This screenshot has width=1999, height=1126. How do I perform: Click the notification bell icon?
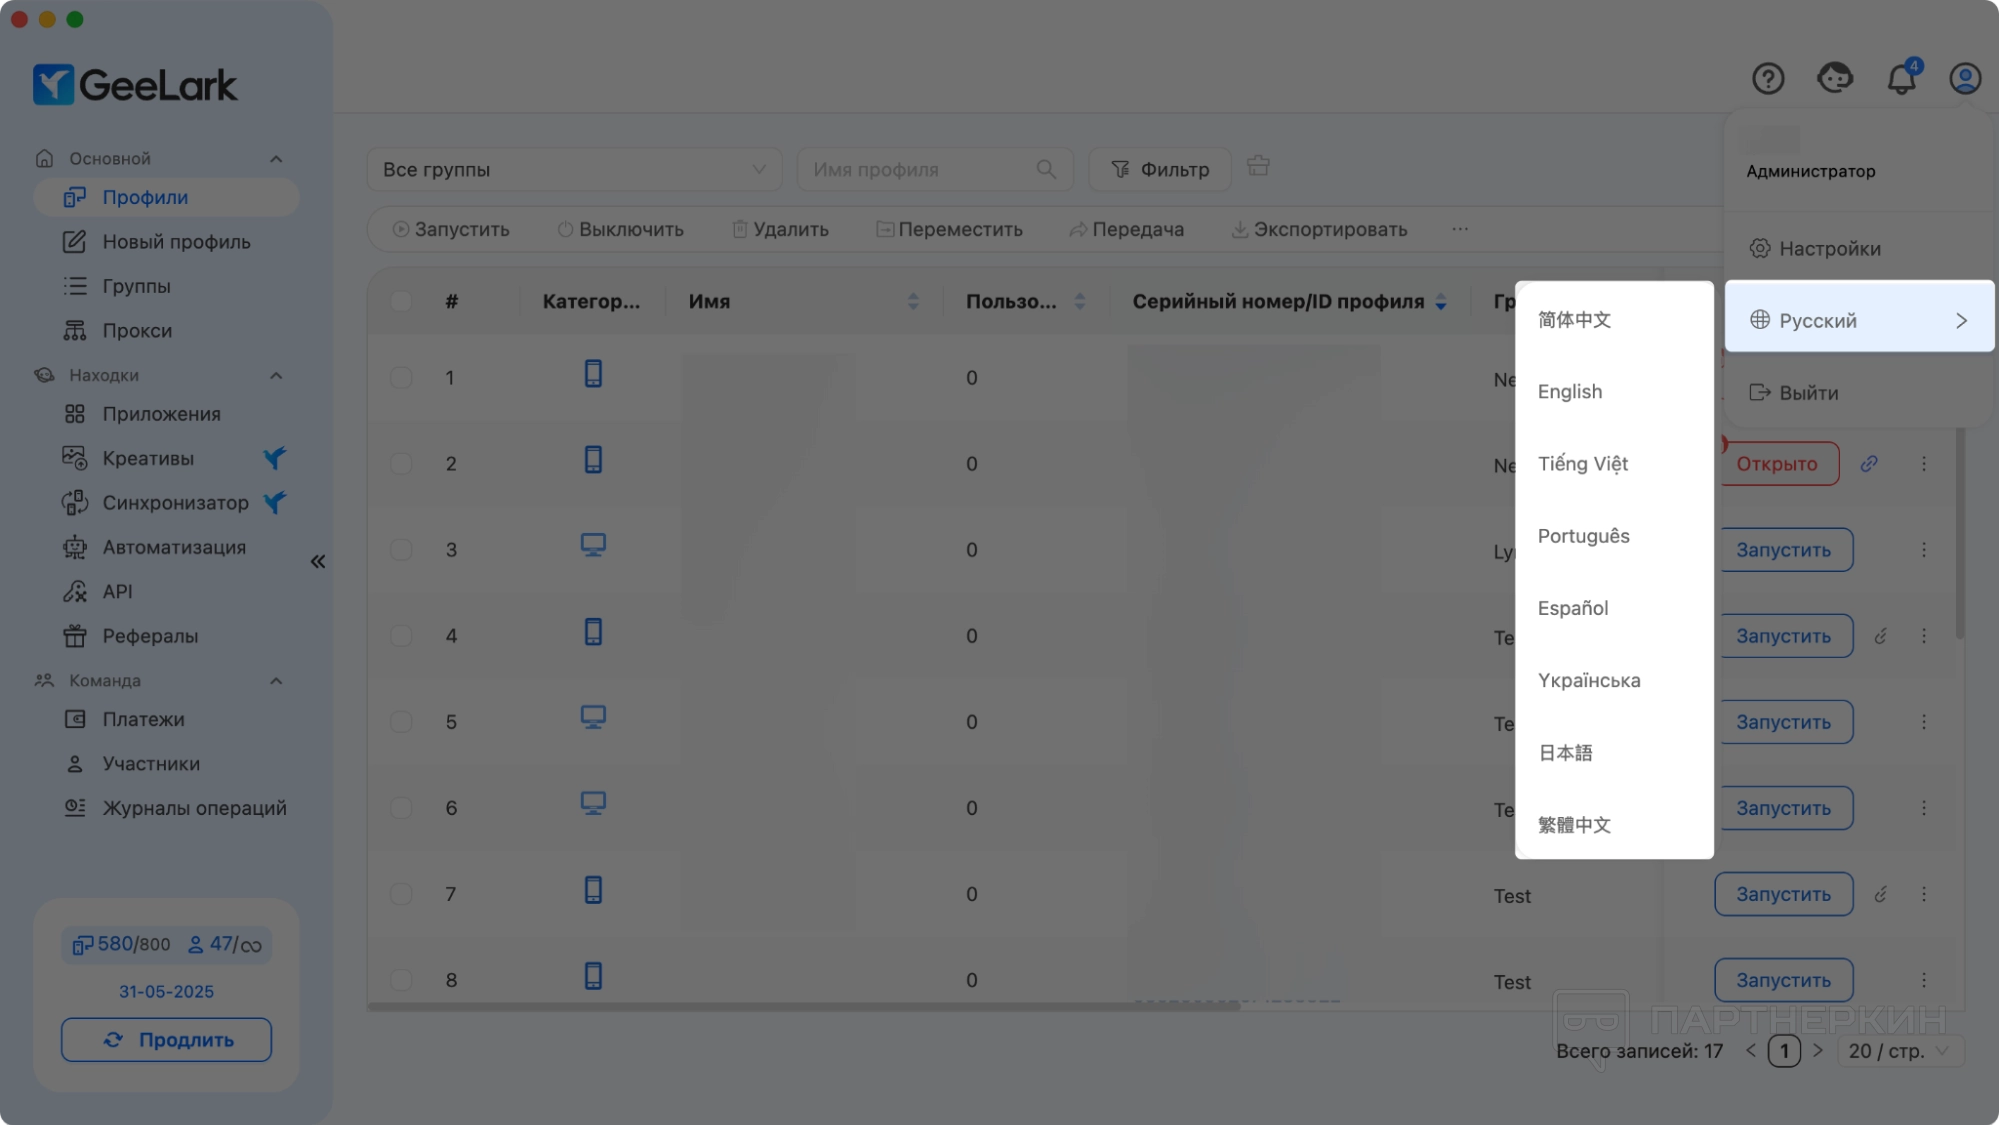pyautogui.click(x=1901, y=78)
